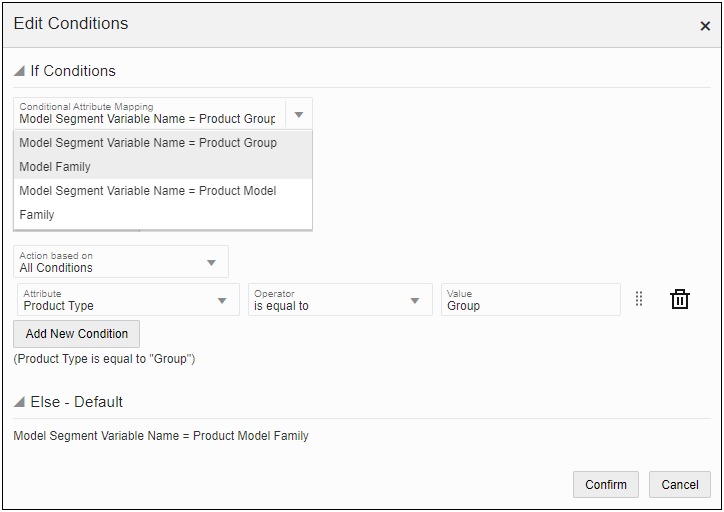Open the Operator is equal to dropdown
Screen dimensions: 724x512
coord(414,300)
